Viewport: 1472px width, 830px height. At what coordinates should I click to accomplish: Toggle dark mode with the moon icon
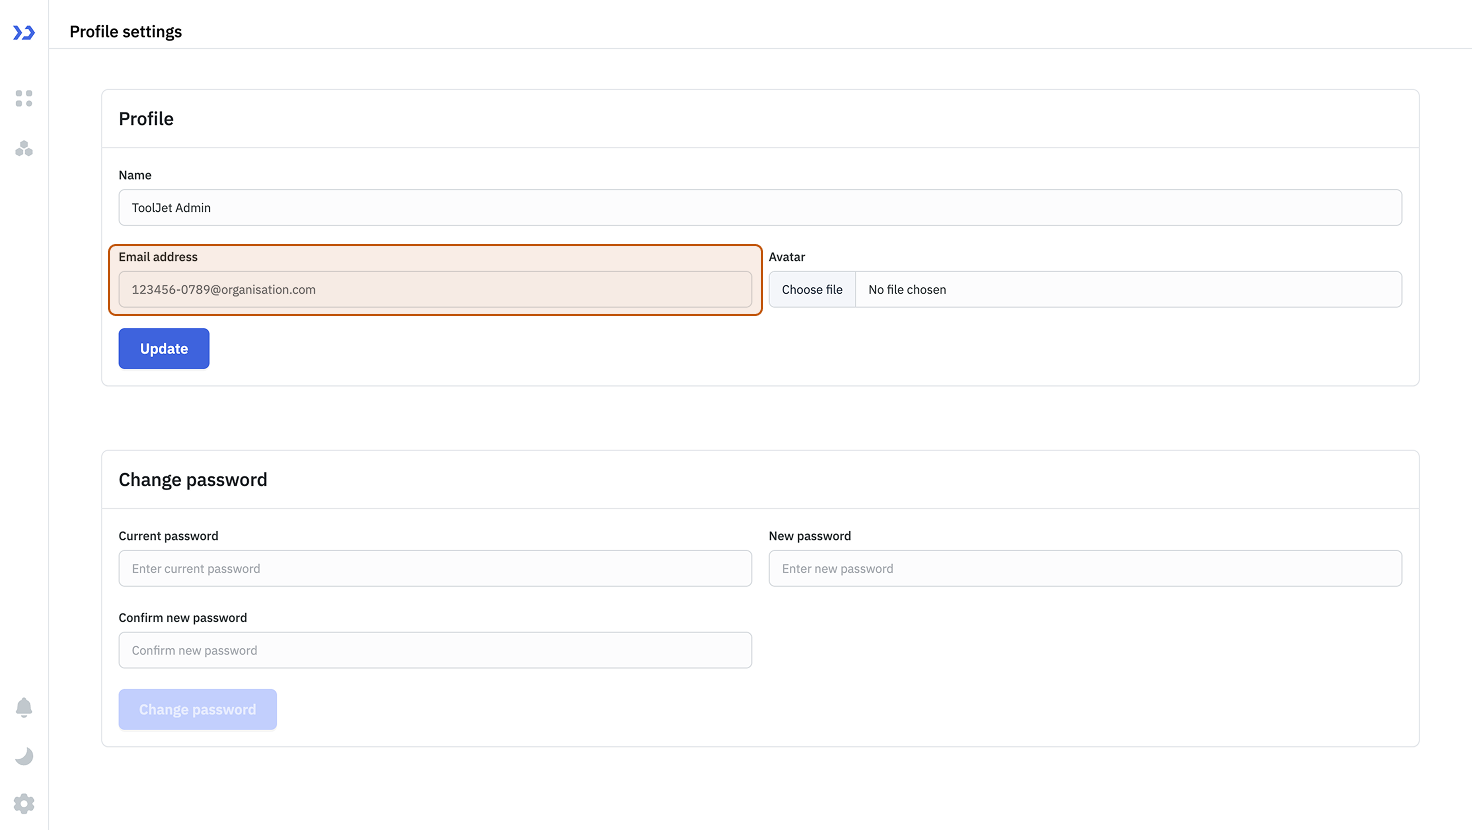pyautogui.click(x=24, y=756)
